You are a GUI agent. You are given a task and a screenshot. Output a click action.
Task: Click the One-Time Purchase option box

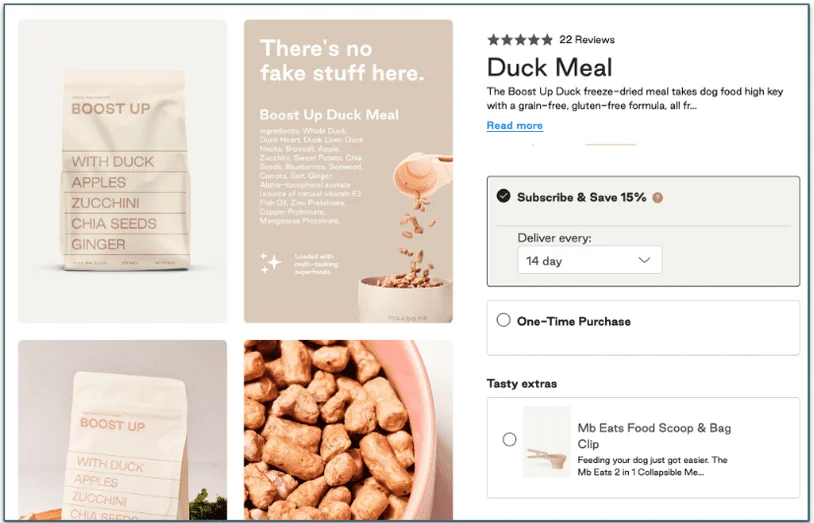(x=643, y=328)
